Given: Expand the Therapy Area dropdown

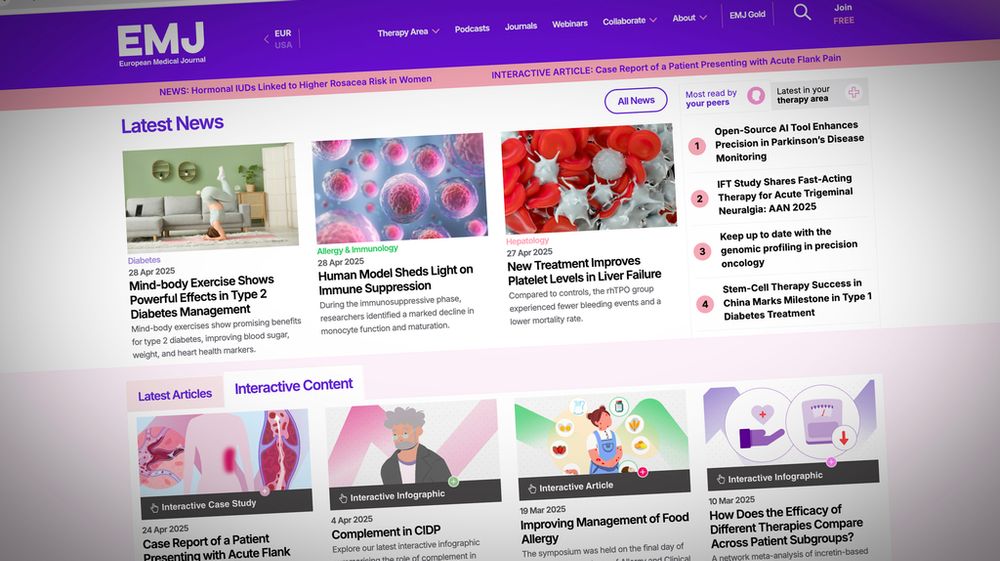Looking at the screenshot, I should tap(408, 32).
